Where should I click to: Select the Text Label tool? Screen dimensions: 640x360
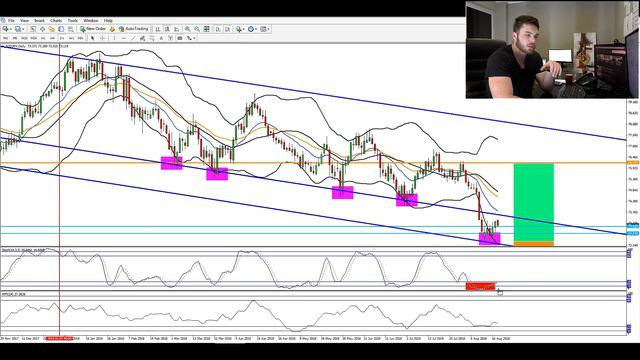(x=170, y=38)
